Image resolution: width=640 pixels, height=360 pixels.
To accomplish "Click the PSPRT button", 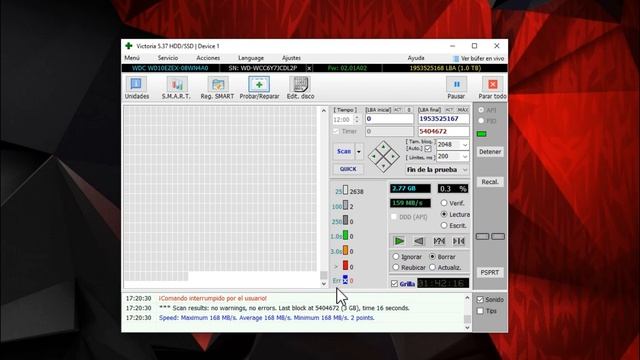I will pos(490,272).
